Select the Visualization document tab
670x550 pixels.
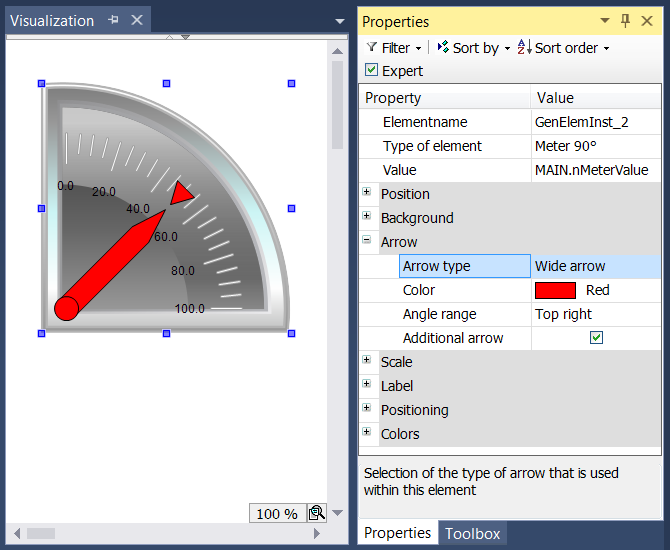click(x=52, y=21)
